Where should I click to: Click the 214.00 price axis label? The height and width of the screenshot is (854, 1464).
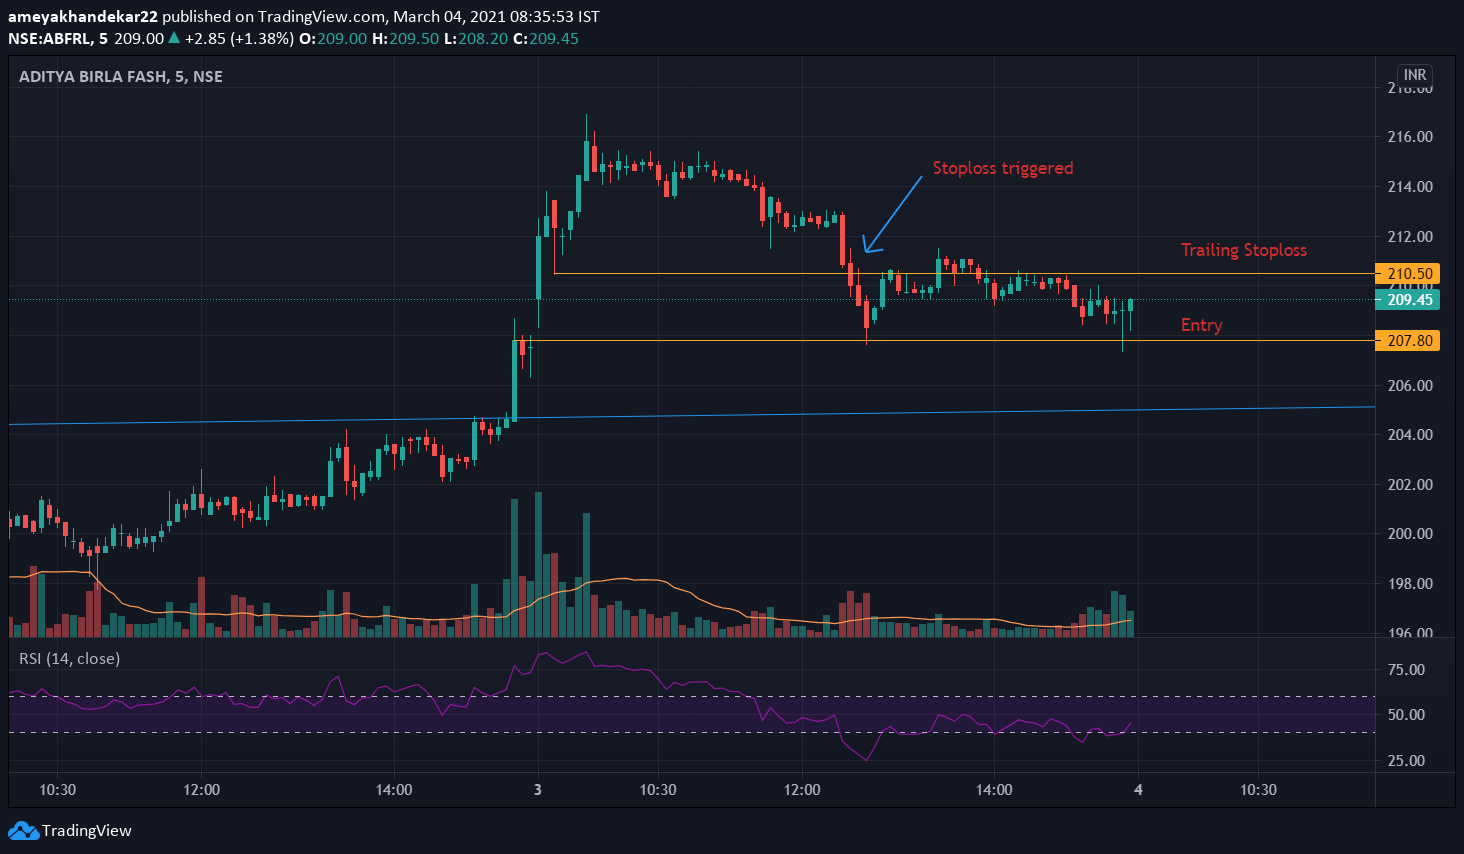(1410, 187)
